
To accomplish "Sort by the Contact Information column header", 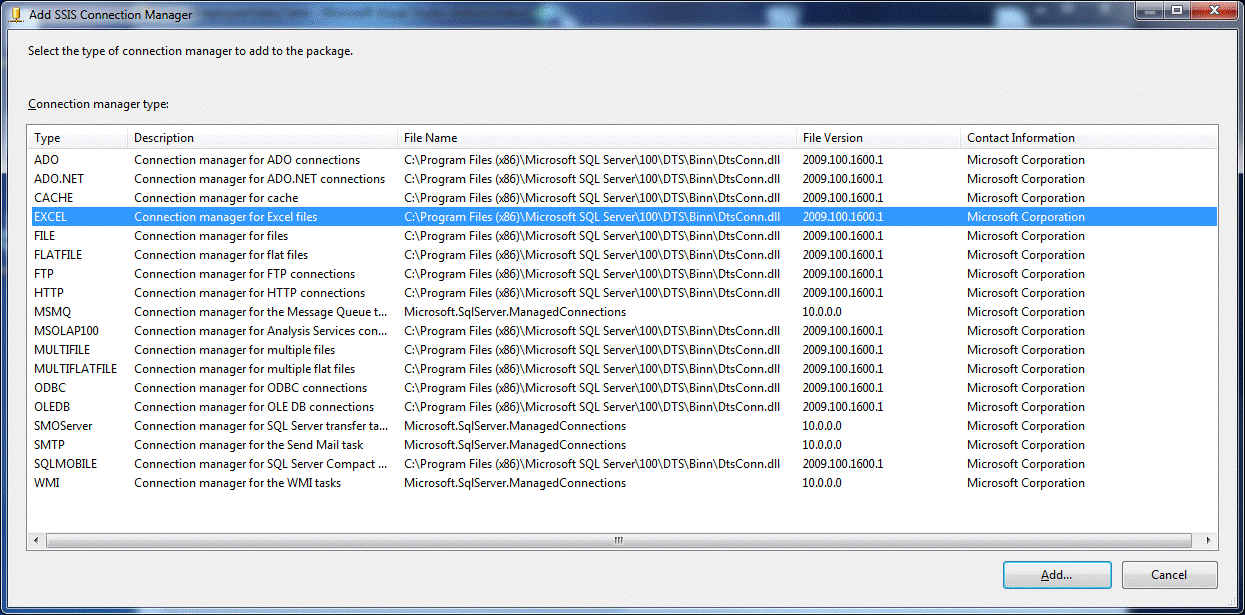I will point(1089,138).
